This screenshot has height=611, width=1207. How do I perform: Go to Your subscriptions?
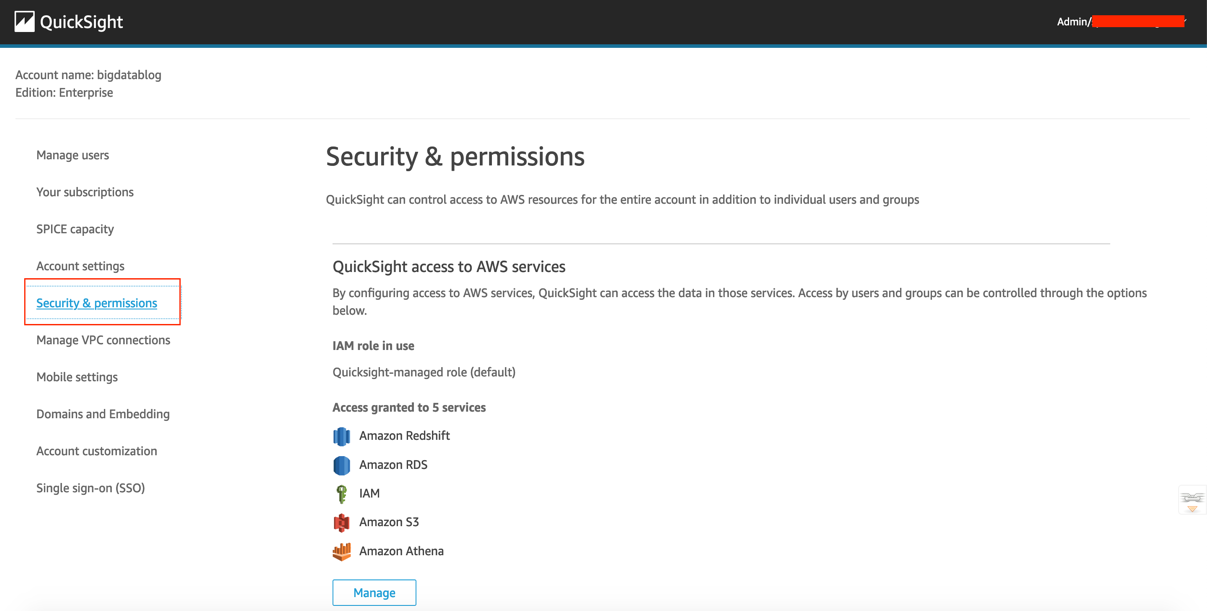85,192
